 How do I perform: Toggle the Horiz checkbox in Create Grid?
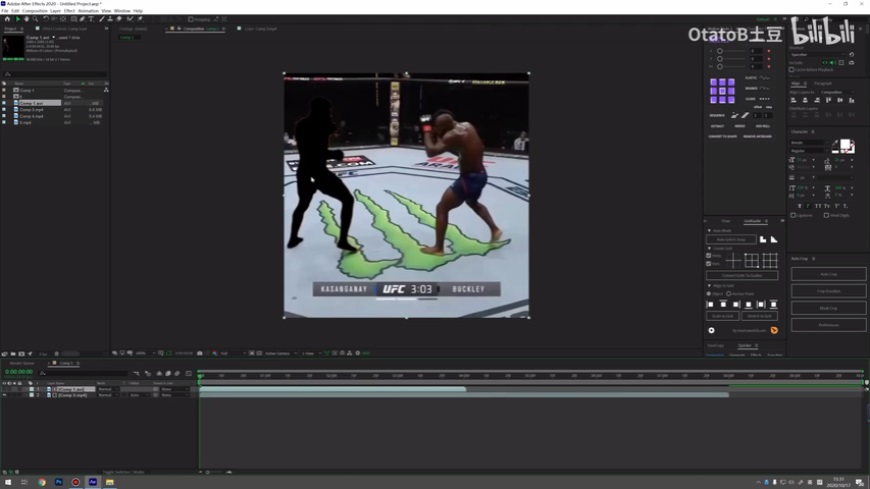709,255
